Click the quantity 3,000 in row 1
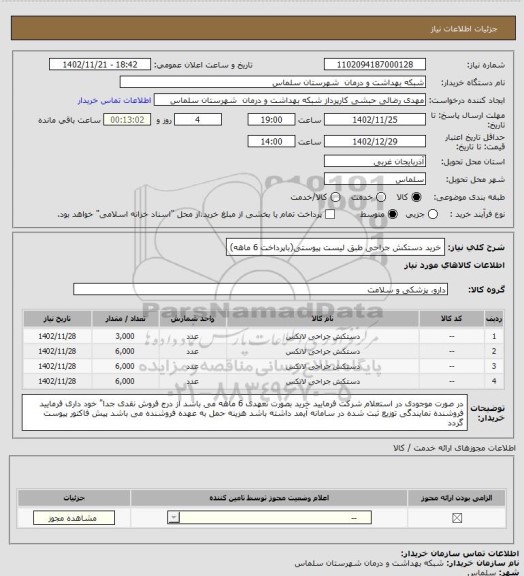 (x=125, y=336)
